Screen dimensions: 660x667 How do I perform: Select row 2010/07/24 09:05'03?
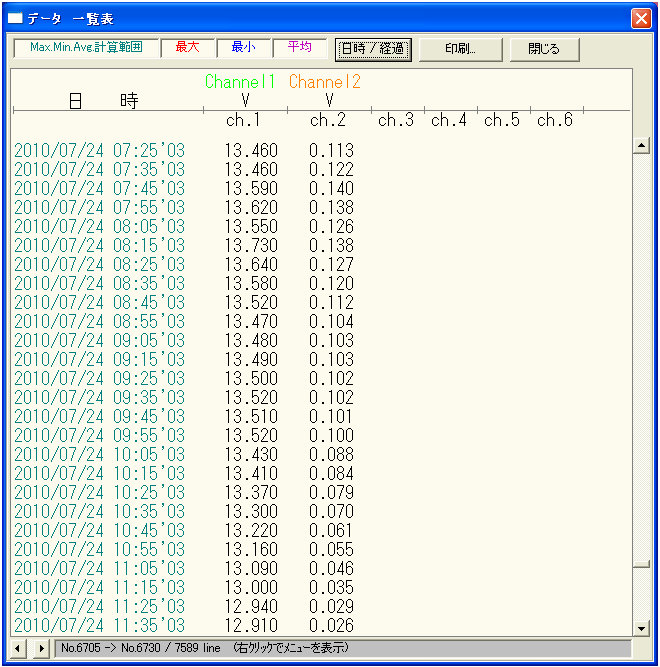pyautogui.click(x=184, y=341)
